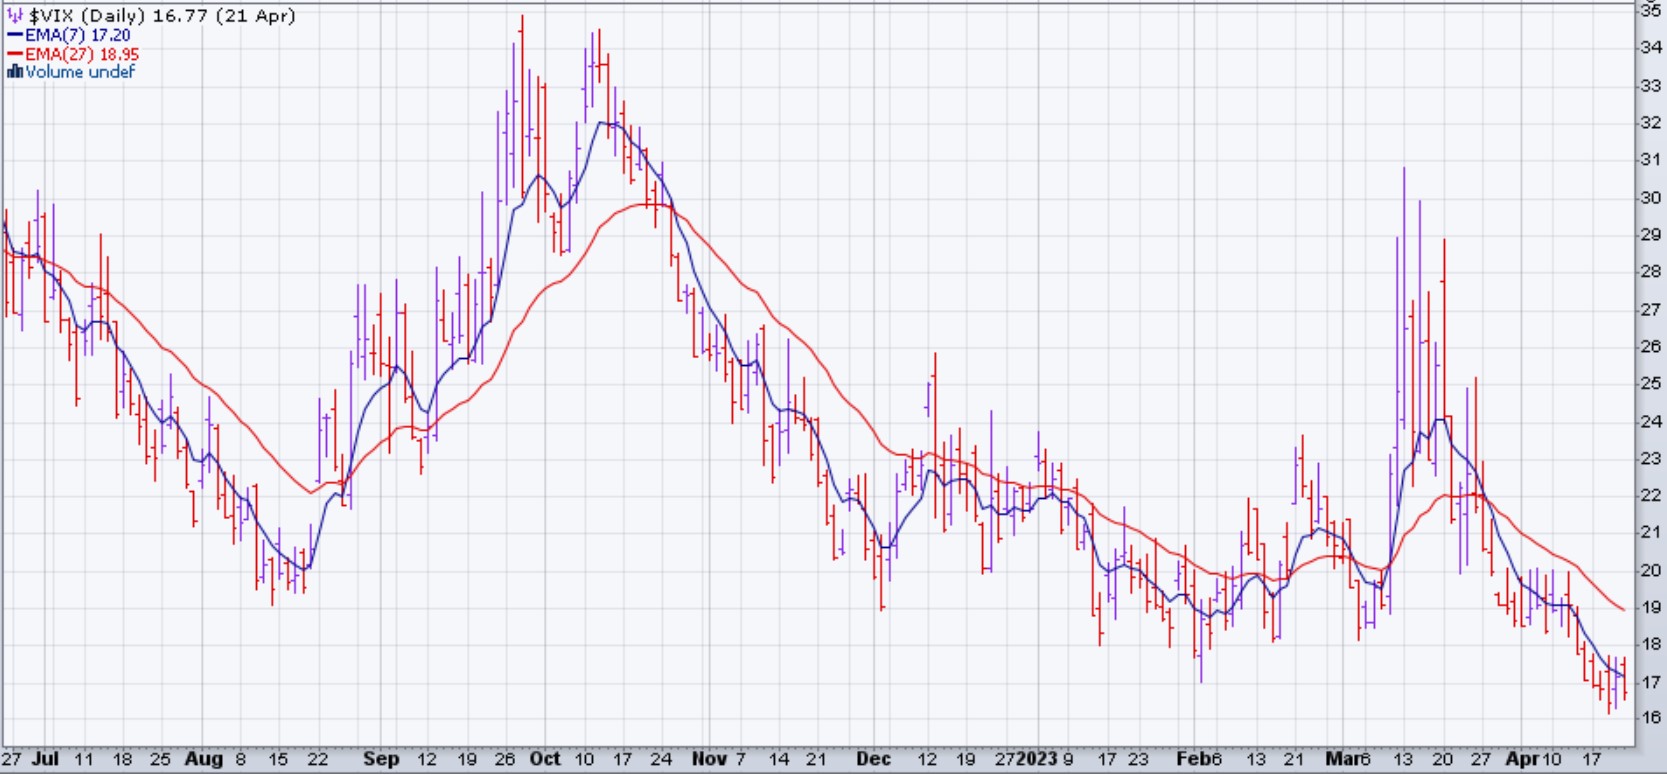Pick the Nov label on the date axis

pyautogui.click(x=709, y=759)
